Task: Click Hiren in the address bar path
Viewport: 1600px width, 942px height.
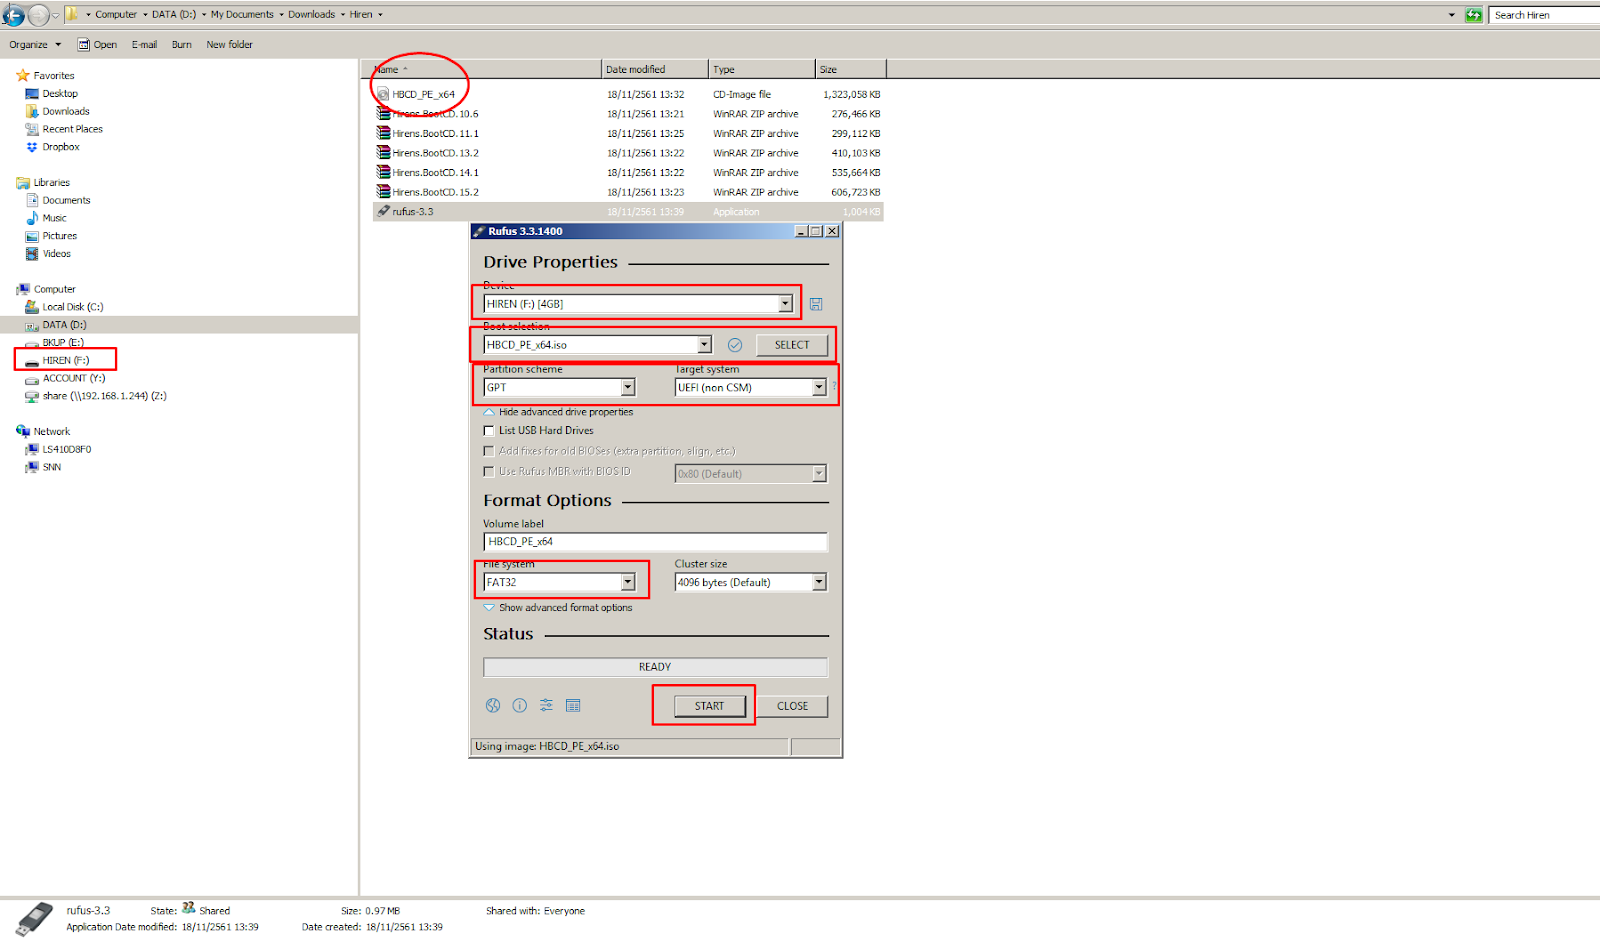Action: (x=361, y=15)
